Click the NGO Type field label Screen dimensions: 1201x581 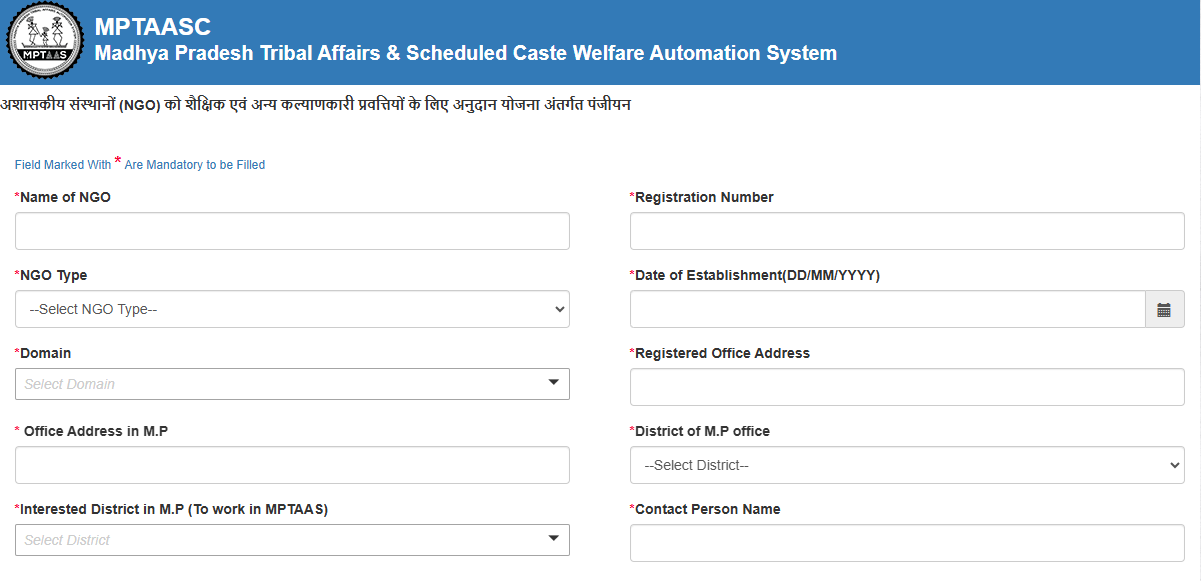point(51,275)
